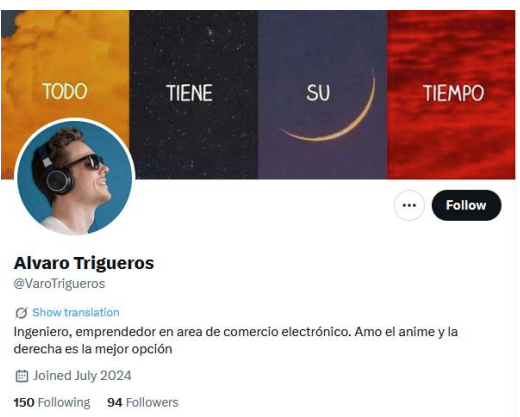Click the TODO word in banner
The height and width of the screenshot is (417, 520).
[x=65, y=91]
